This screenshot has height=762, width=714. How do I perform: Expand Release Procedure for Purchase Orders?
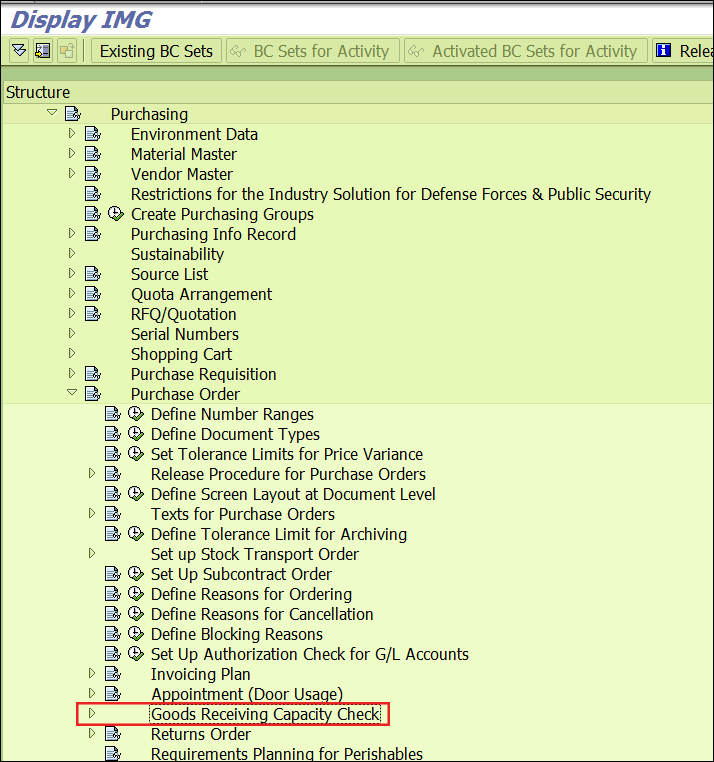click(92, 473)
